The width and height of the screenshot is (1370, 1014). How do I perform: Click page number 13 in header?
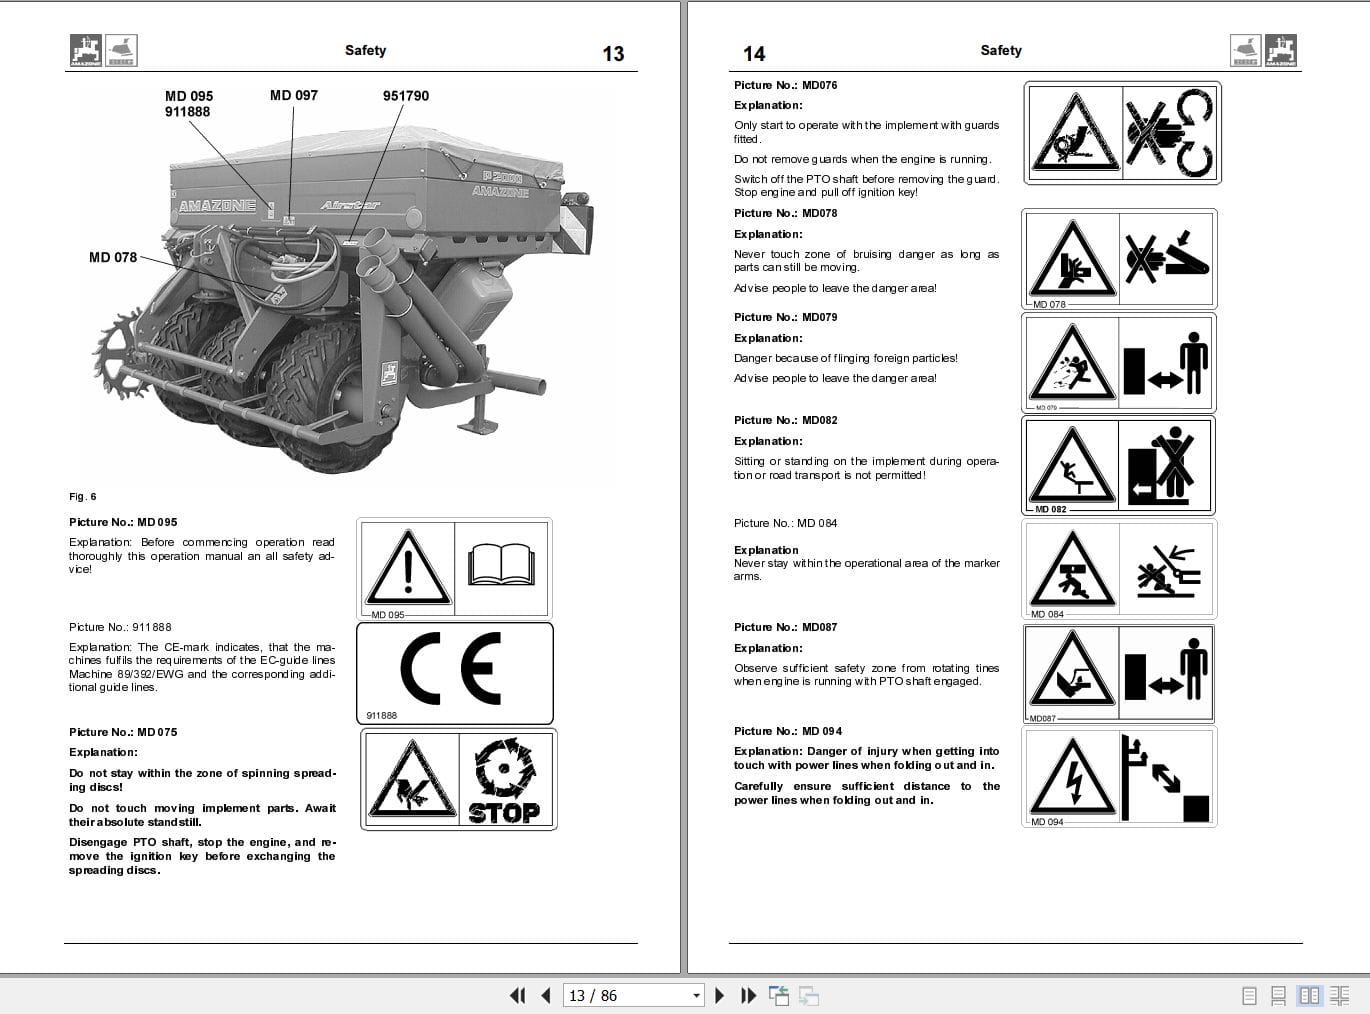tap(613, 54)
